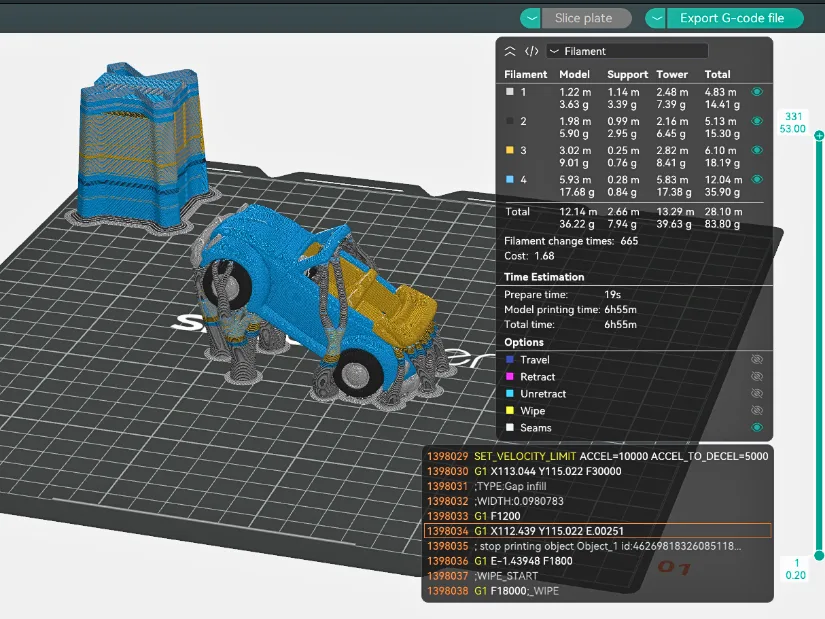This screenshot has width=825, height=619.
Task: Show Unretract markers in preview
Action: (x=757, y=393)
